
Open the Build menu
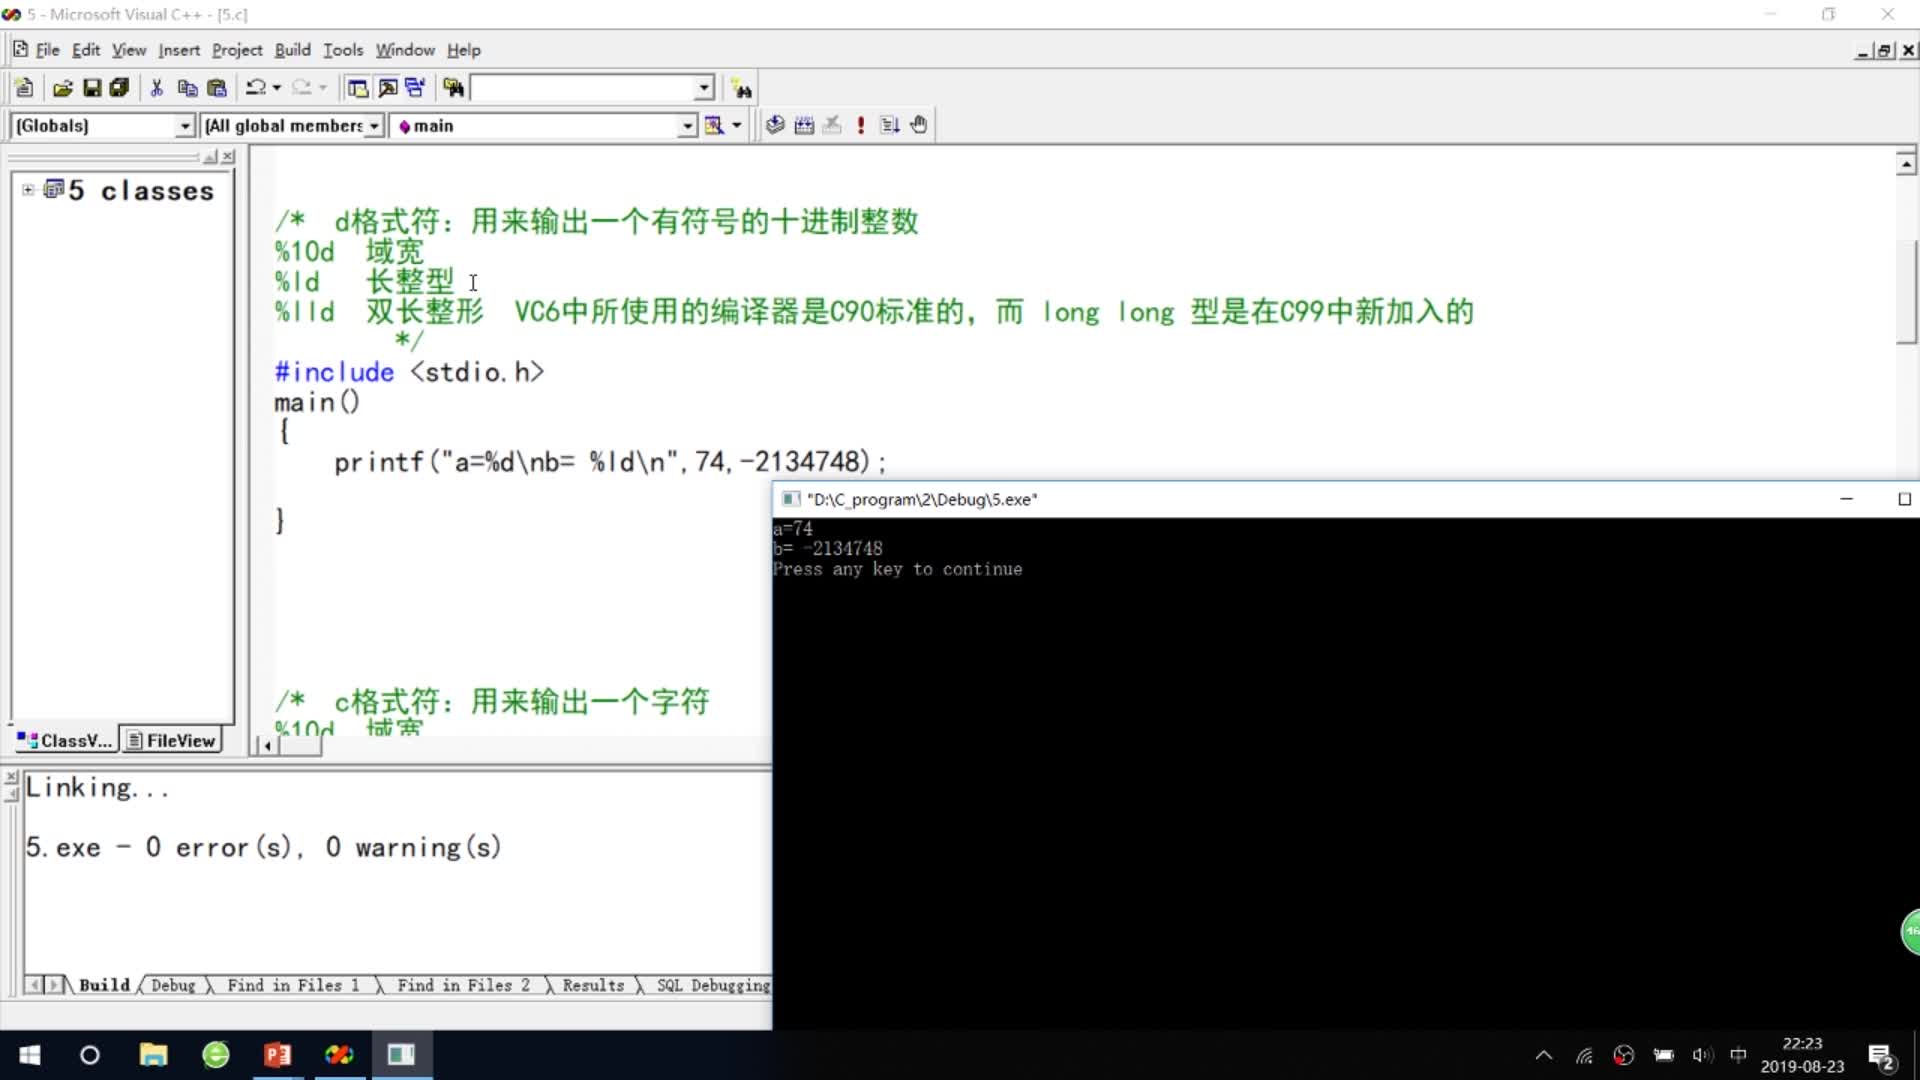[292, 50]
